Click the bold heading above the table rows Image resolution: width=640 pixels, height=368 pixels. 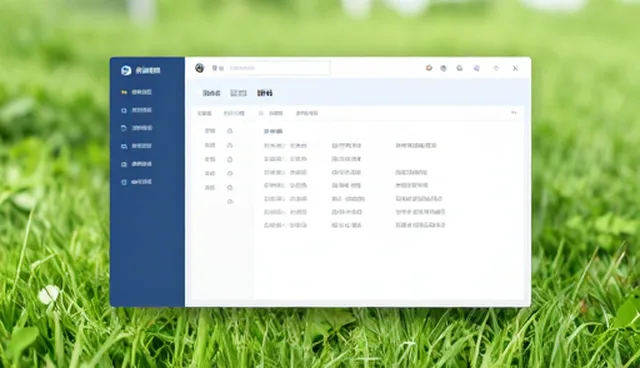click(273, 131)
